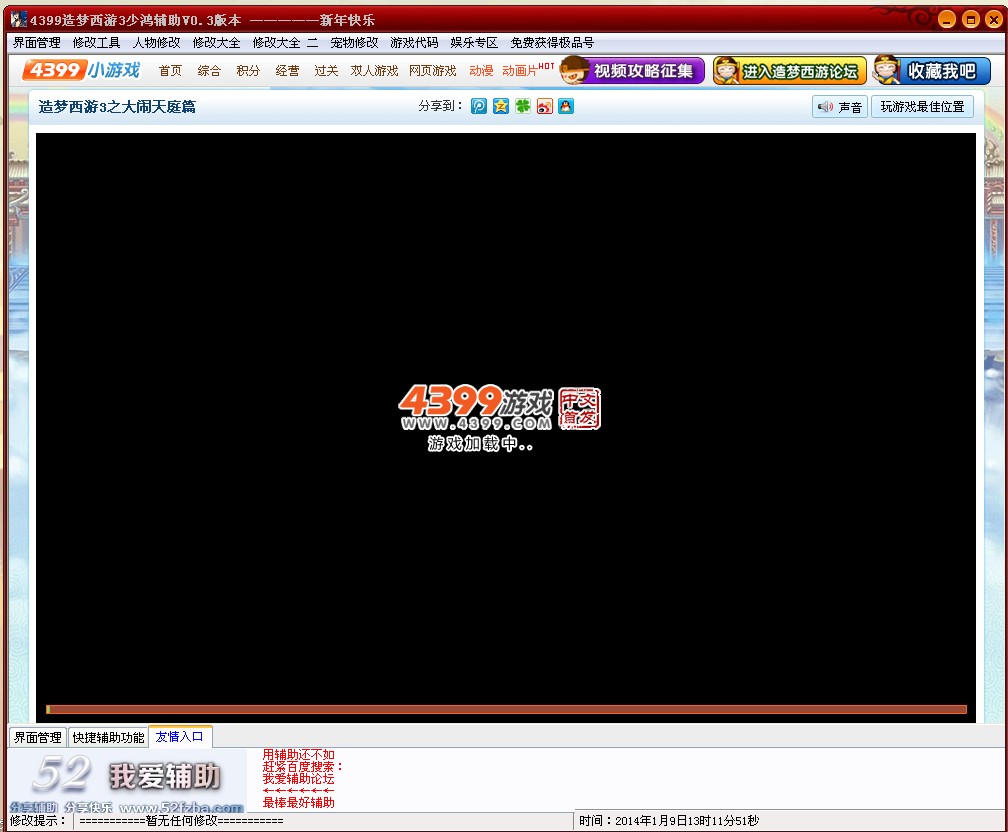
Task: Share to QQ penguin icon
Action: pos(566,106)
